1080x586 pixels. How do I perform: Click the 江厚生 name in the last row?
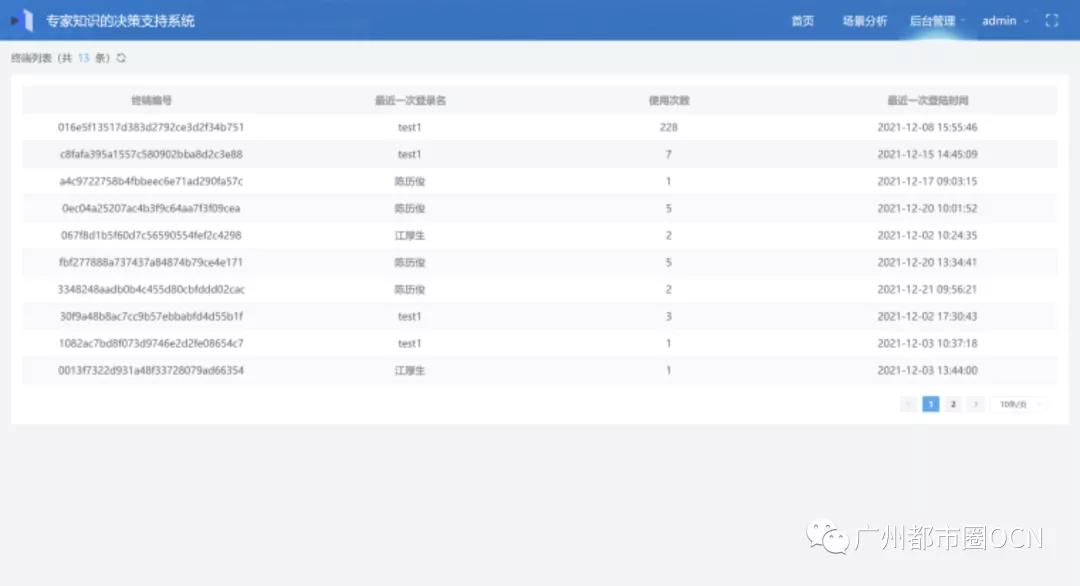pos(410,370)
